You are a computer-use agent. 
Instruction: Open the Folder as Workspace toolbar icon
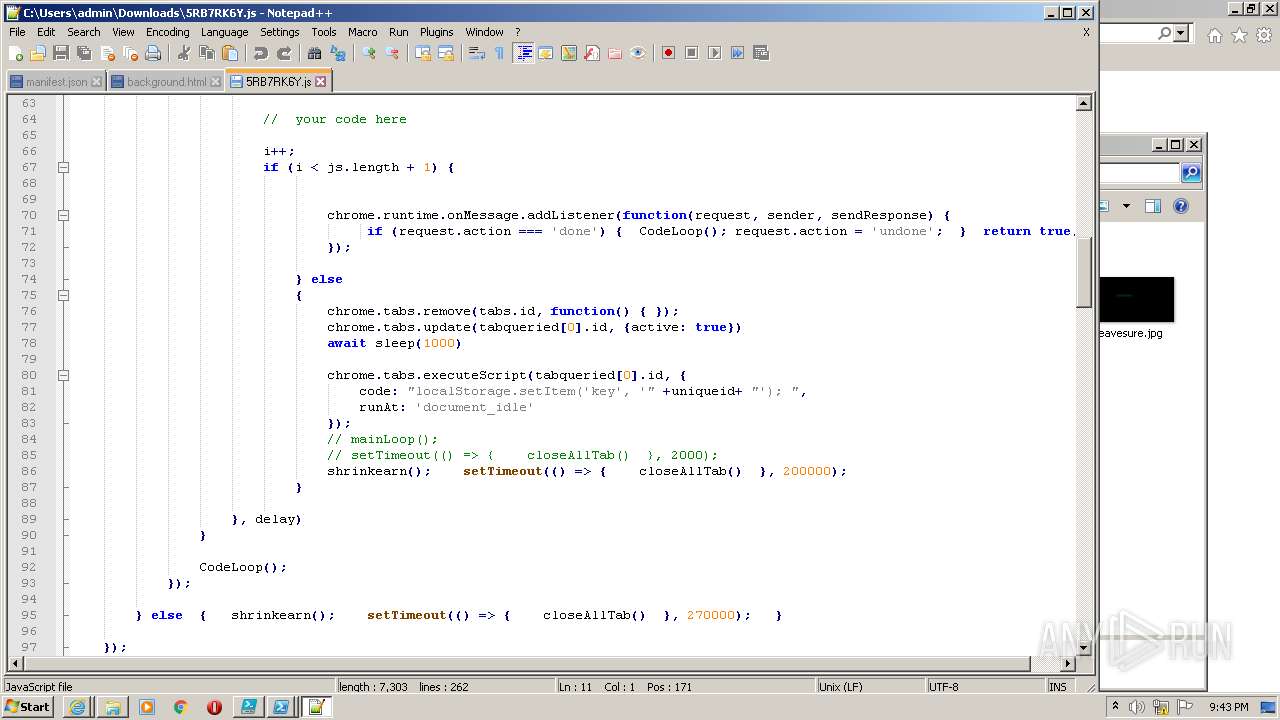pos(615,53)
